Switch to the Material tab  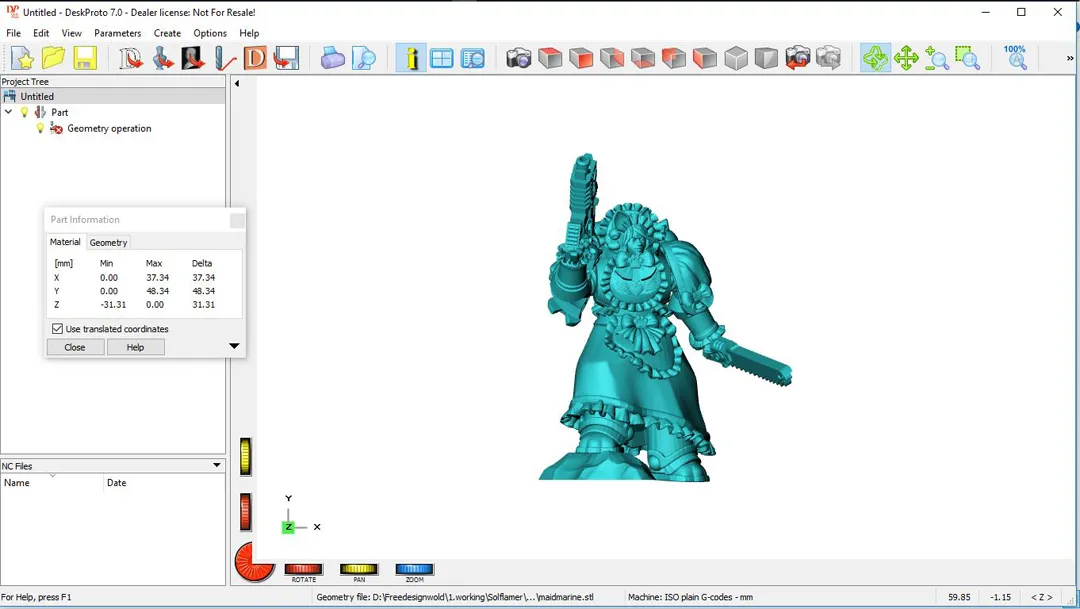coord(65,242)
